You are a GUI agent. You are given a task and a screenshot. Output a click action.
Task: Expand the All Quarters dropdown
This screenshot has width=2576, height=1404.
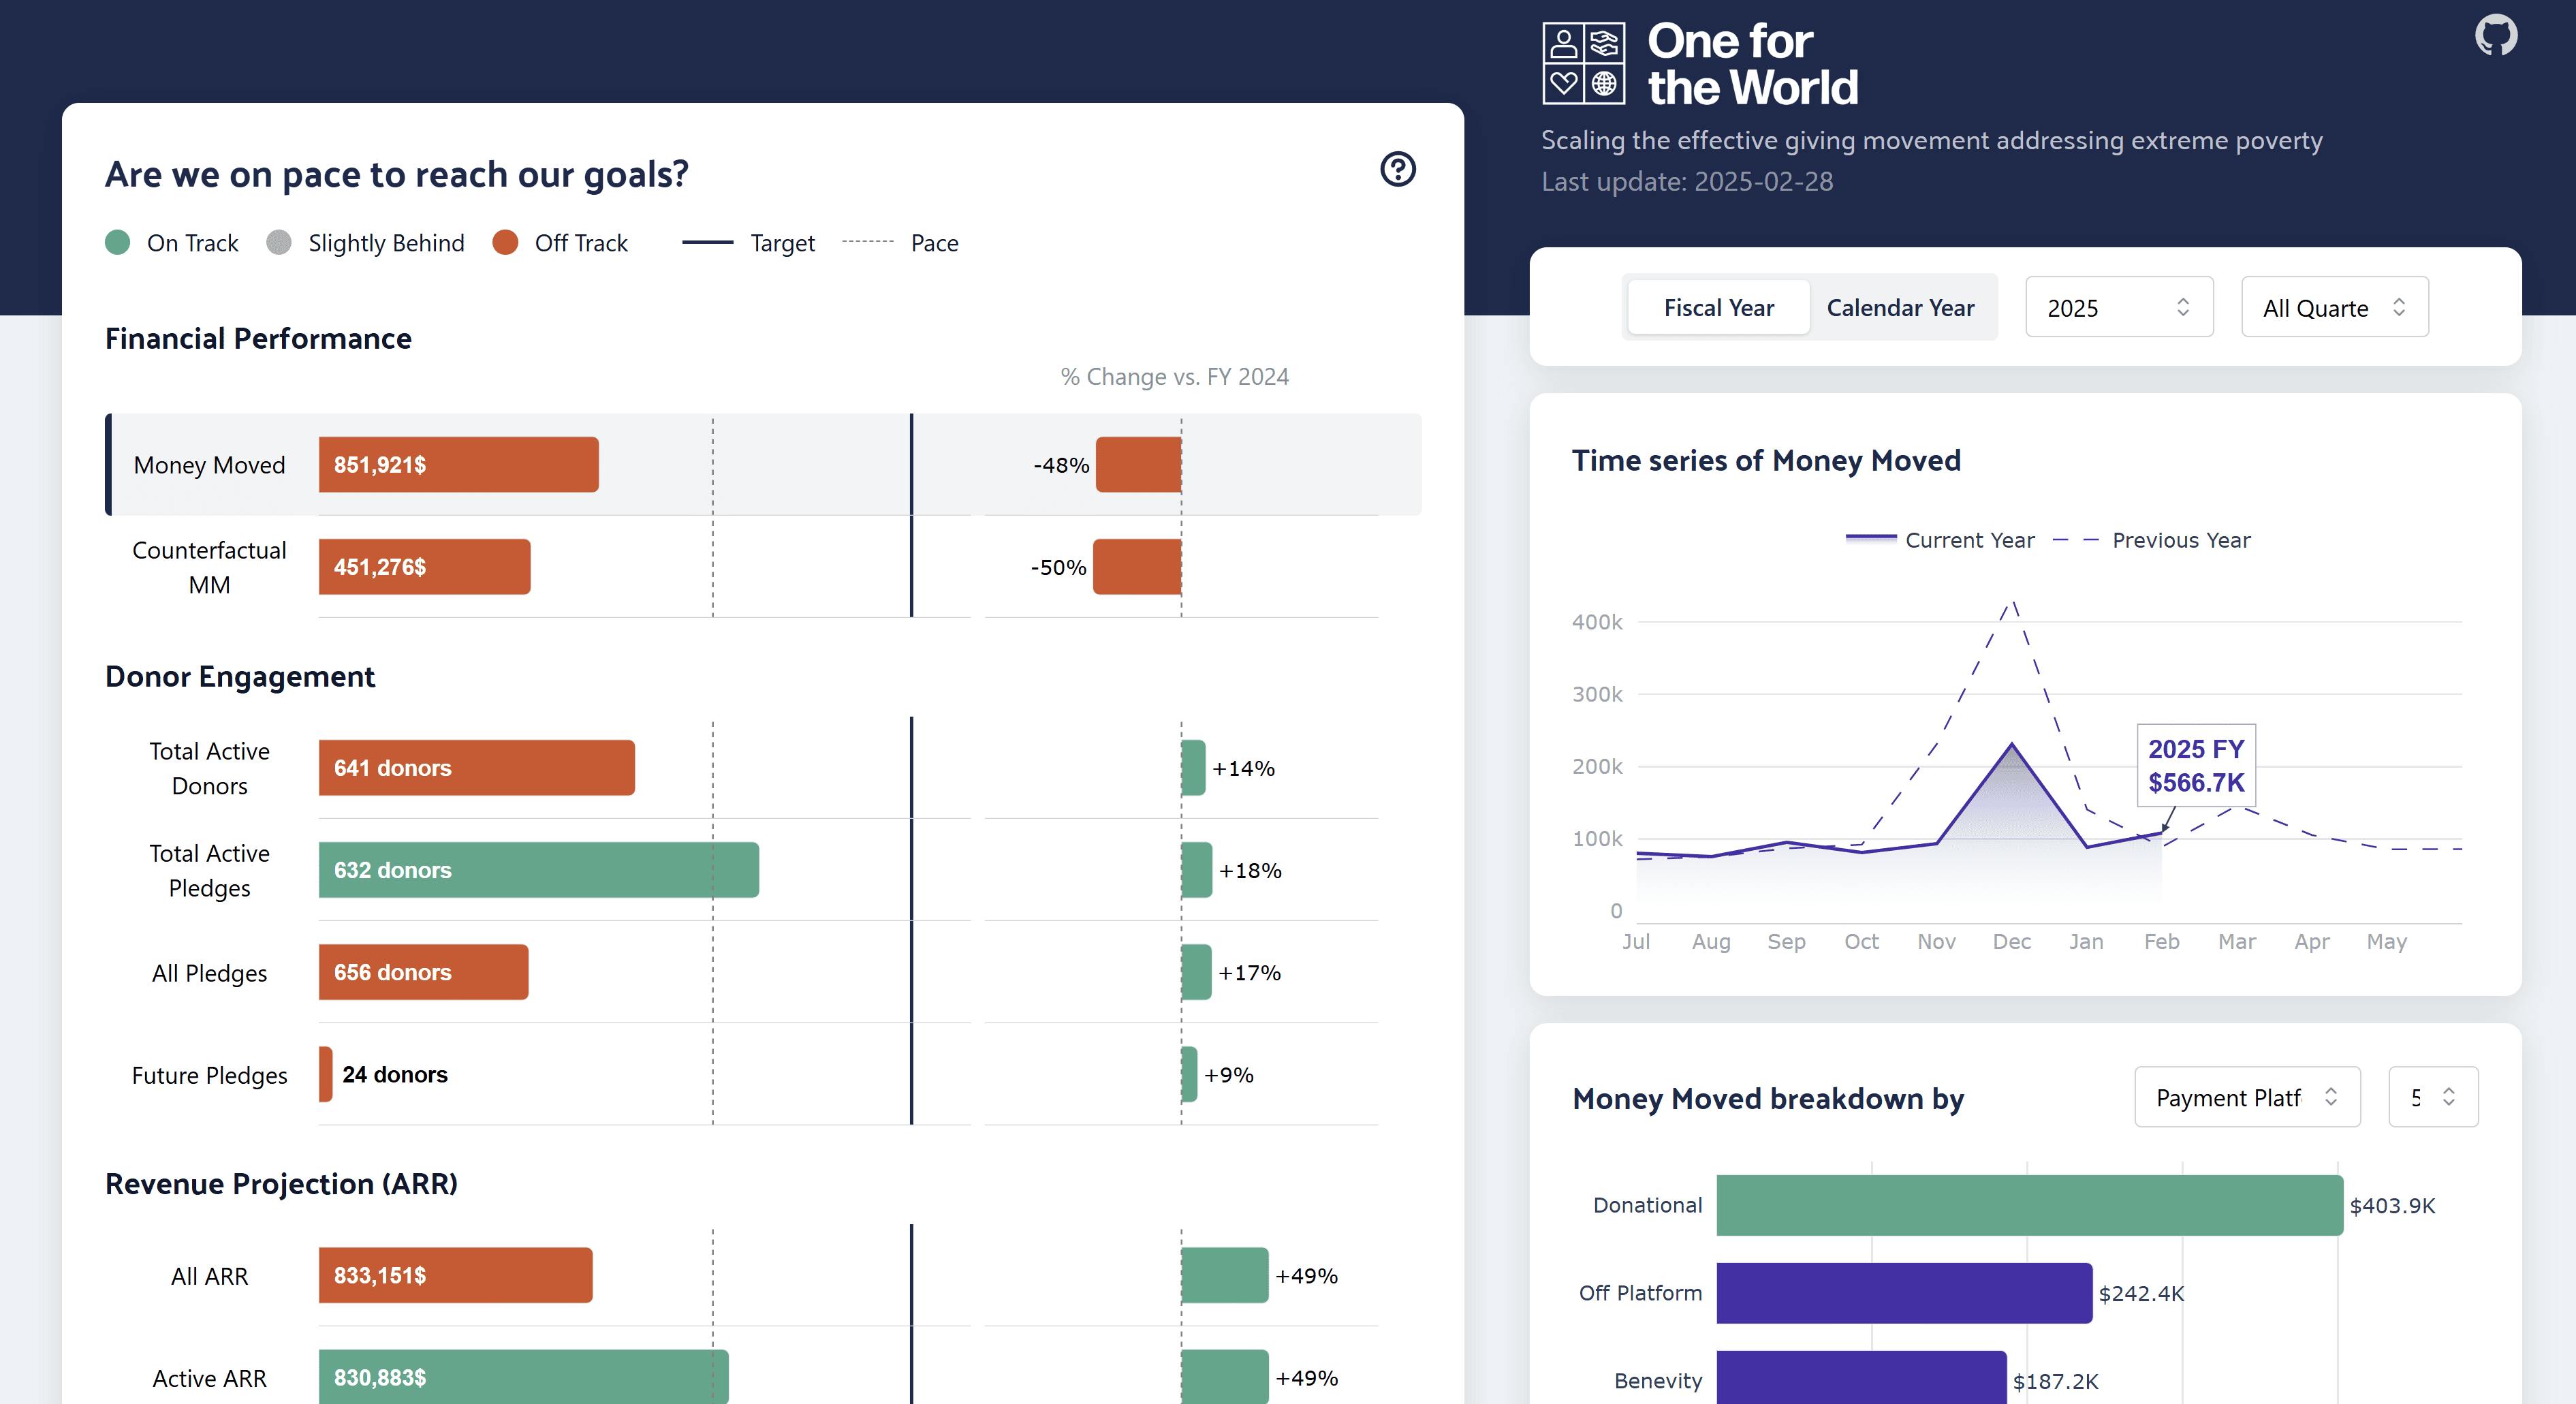tap(2334, 307)
